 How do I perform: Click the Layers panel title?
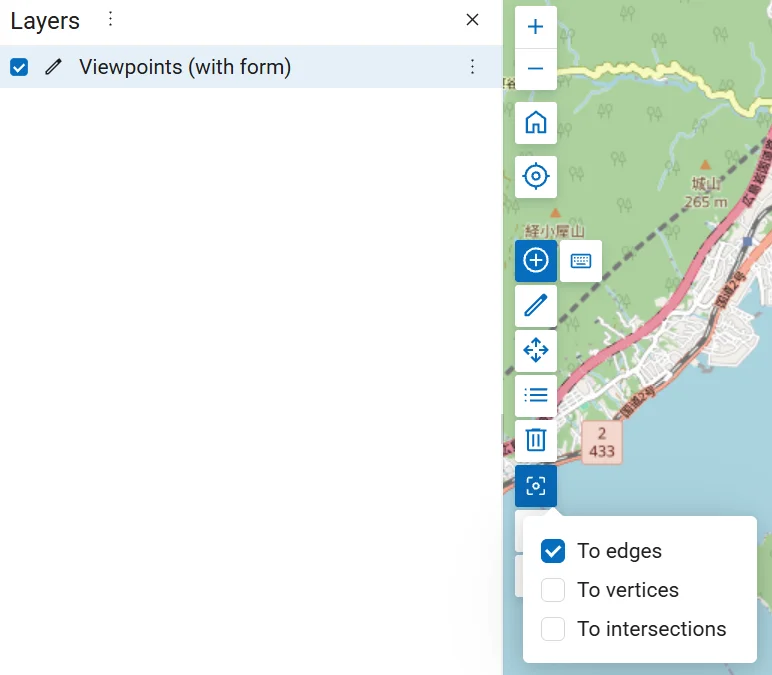click(45, 21)
